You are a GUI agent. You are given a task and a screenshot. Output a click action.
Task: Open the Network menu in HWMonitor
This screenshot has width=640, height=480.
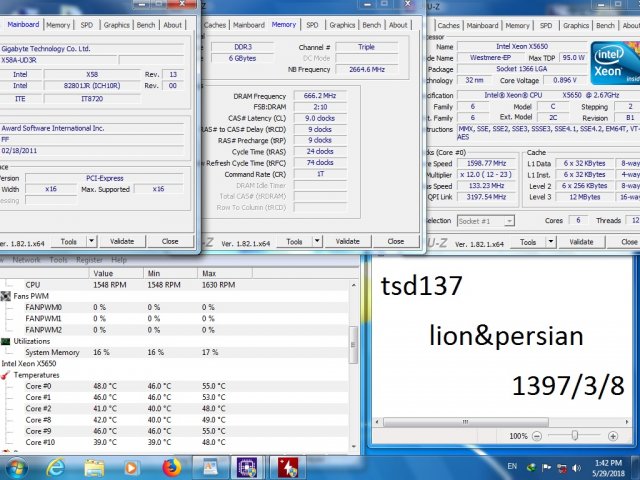(26, 260)
